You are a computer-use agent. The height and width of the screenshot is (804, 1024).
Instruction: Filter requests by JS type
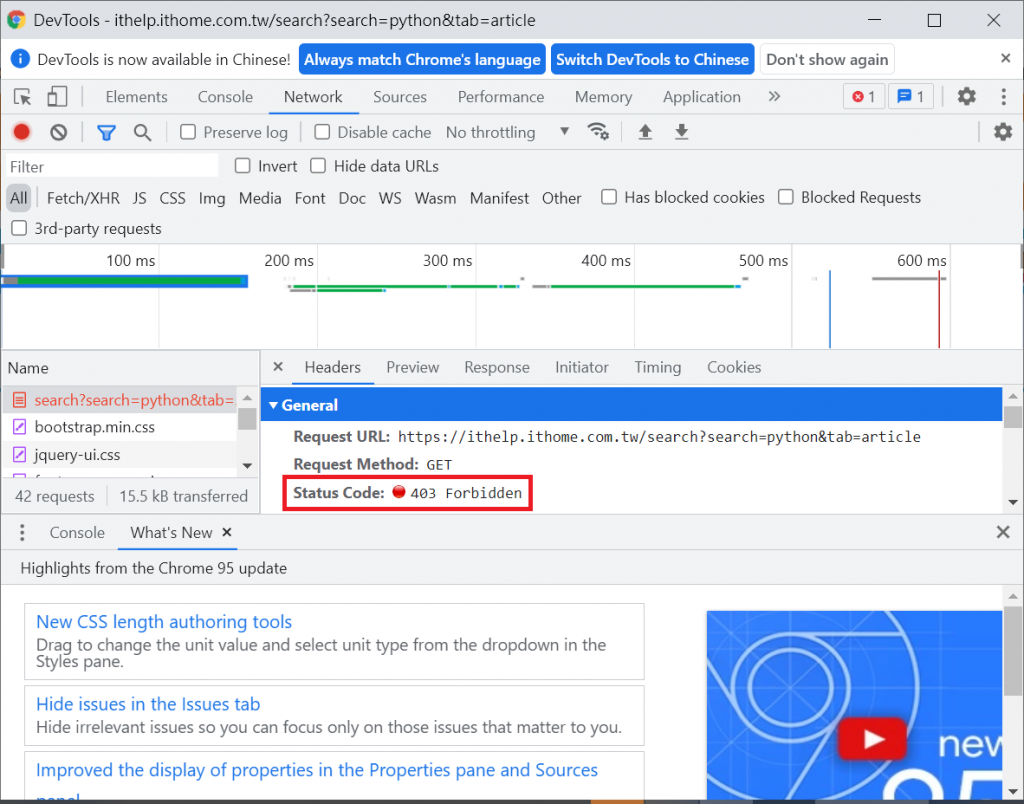[139, 198]
